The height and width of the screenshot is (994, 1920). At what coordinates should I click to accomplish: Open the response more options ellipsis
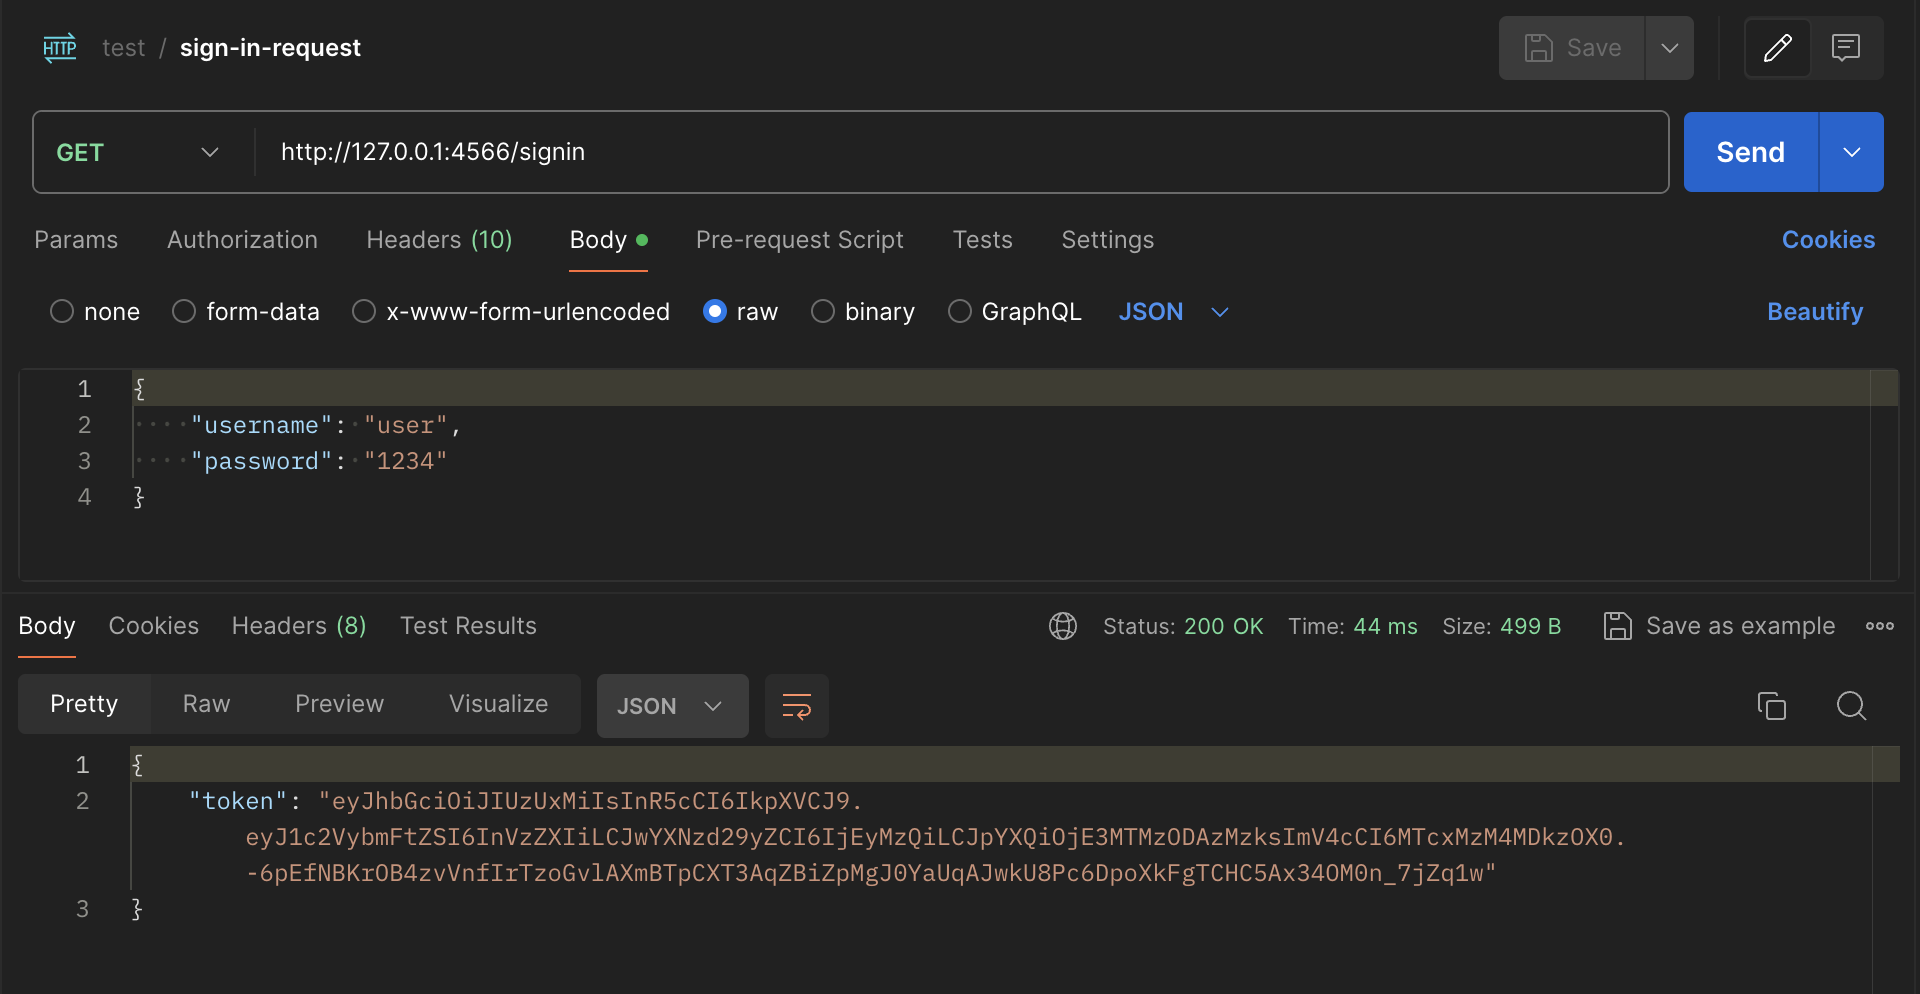1880,626
